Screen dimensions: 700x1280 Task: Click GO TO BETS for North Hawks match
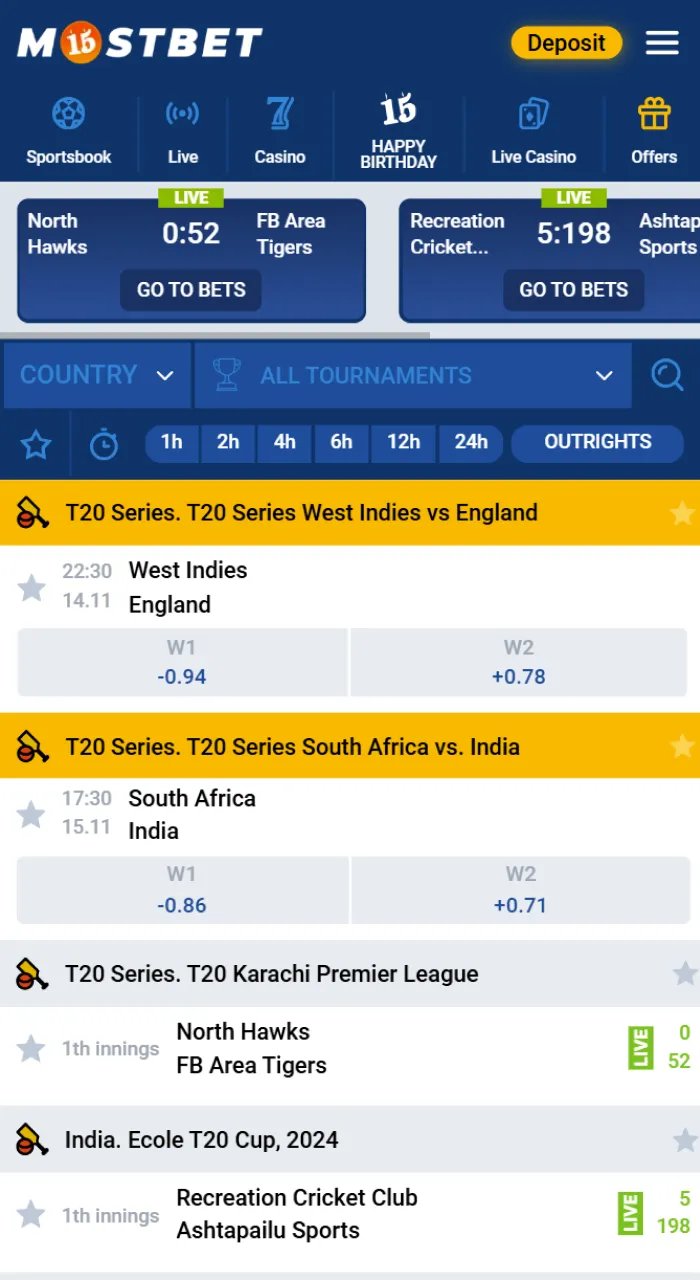(x=190, y=290)
